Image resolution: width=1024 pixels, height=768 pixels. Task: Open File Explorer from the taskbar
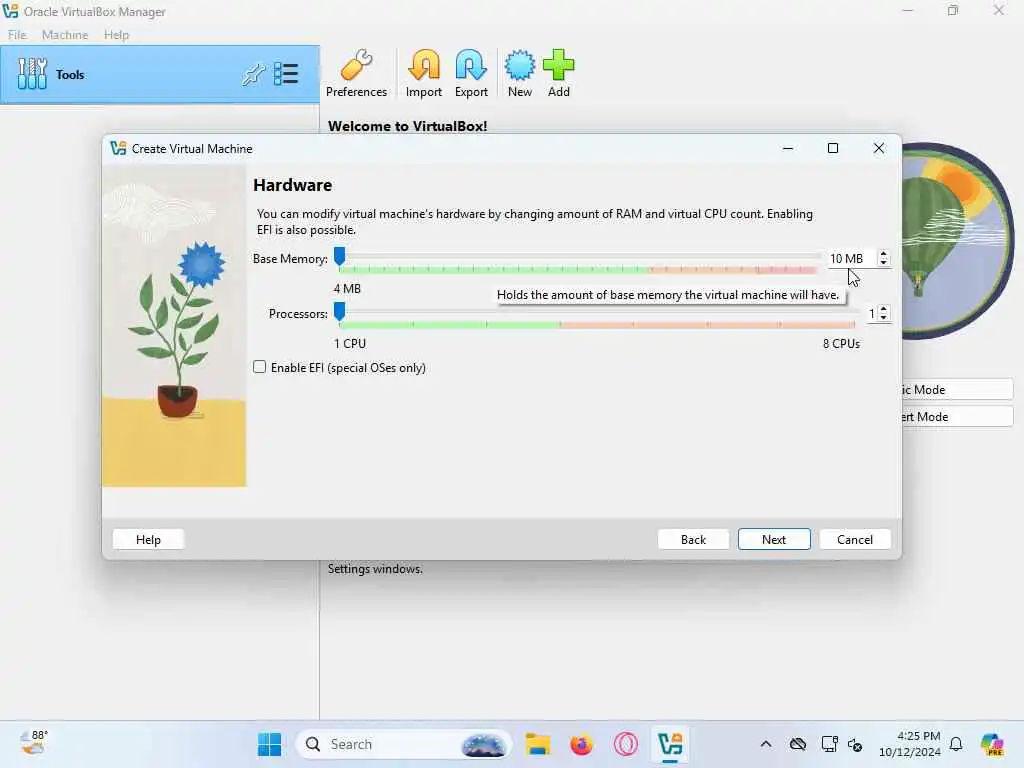coord(537,744)
